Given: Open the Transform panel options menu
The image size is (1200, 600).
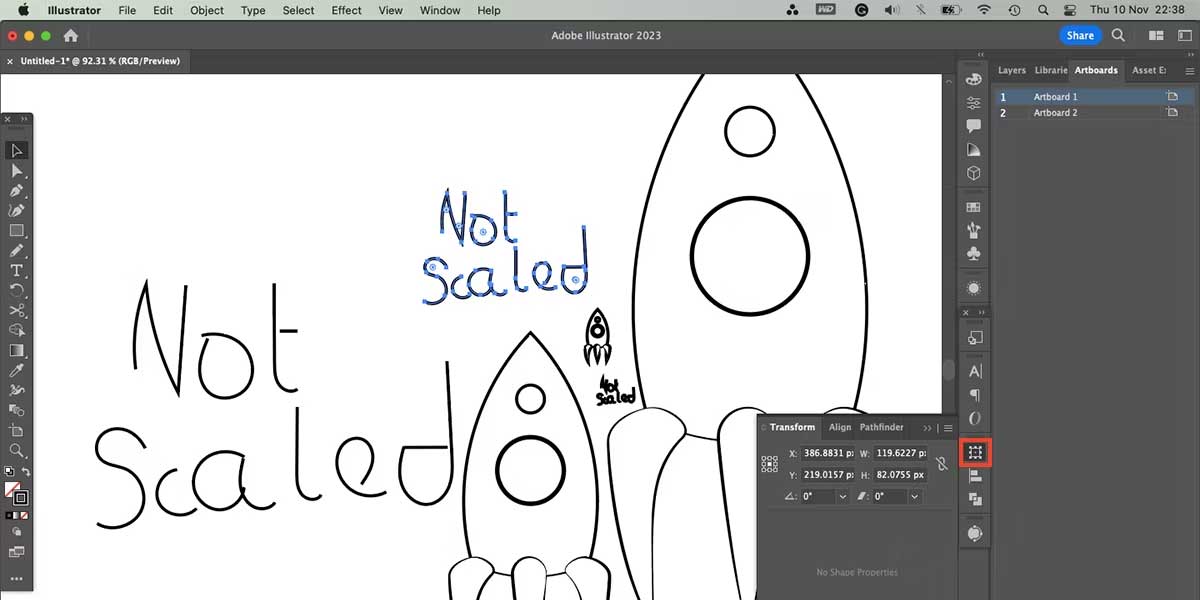Looking at the screenshot, I should (x=948, y=428).
